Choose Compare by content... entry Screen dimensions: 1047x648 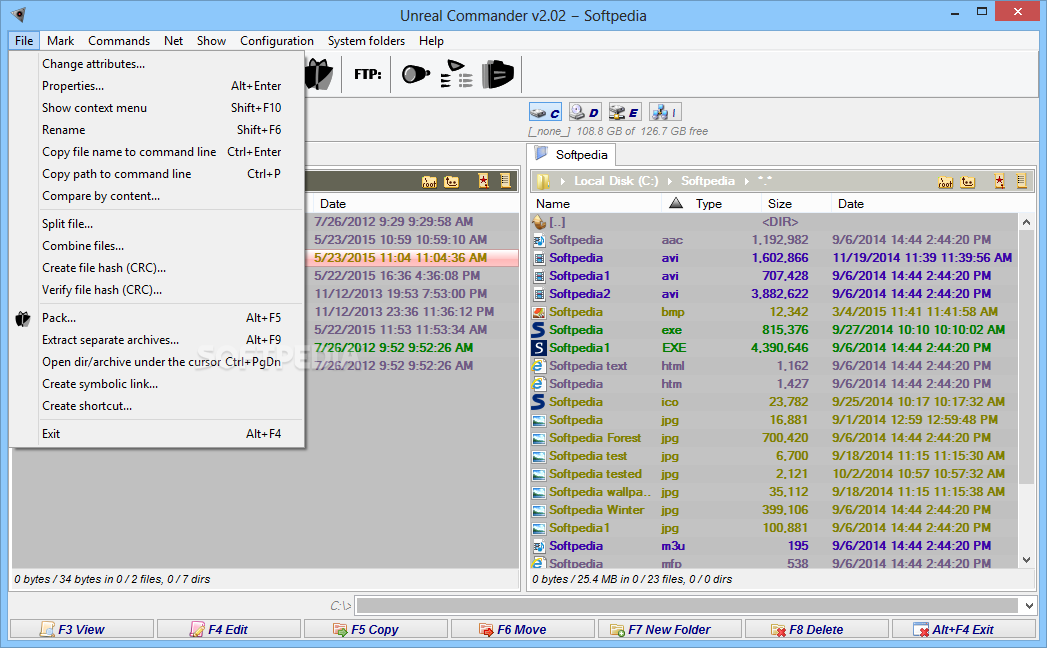pyautogui.click(x=157, y=196)
